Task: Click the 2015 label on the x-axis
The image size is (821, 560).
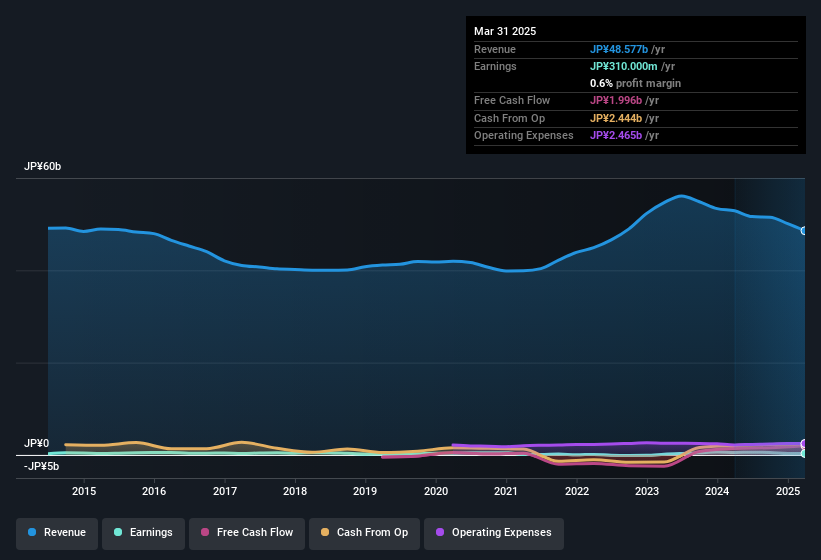Action: 84,491
